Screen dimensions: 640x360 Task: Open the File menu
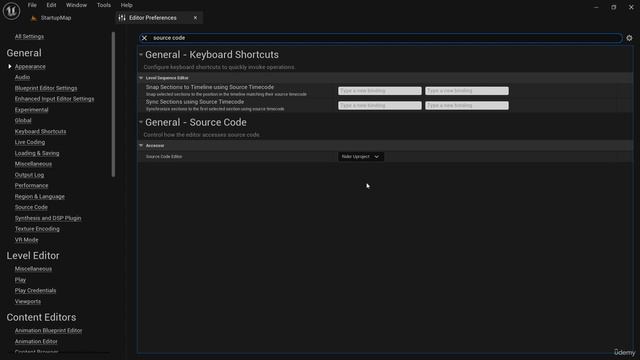32,5
